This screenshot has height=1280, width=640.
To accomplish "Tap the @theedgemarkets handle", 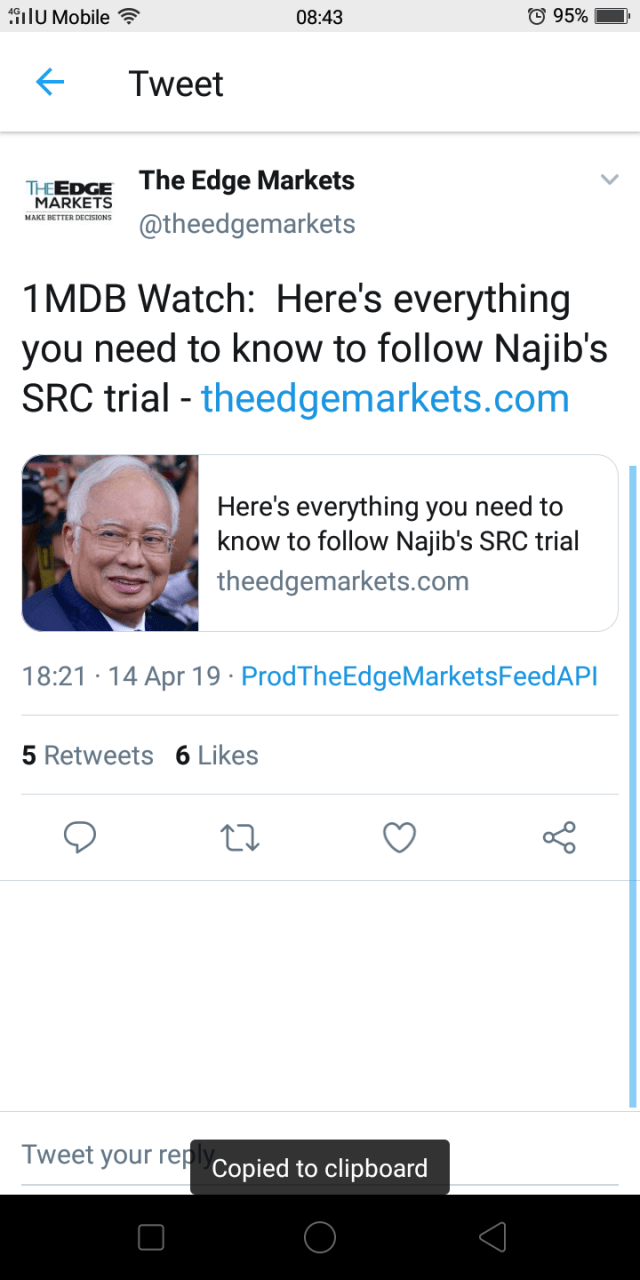I will 247,224.
